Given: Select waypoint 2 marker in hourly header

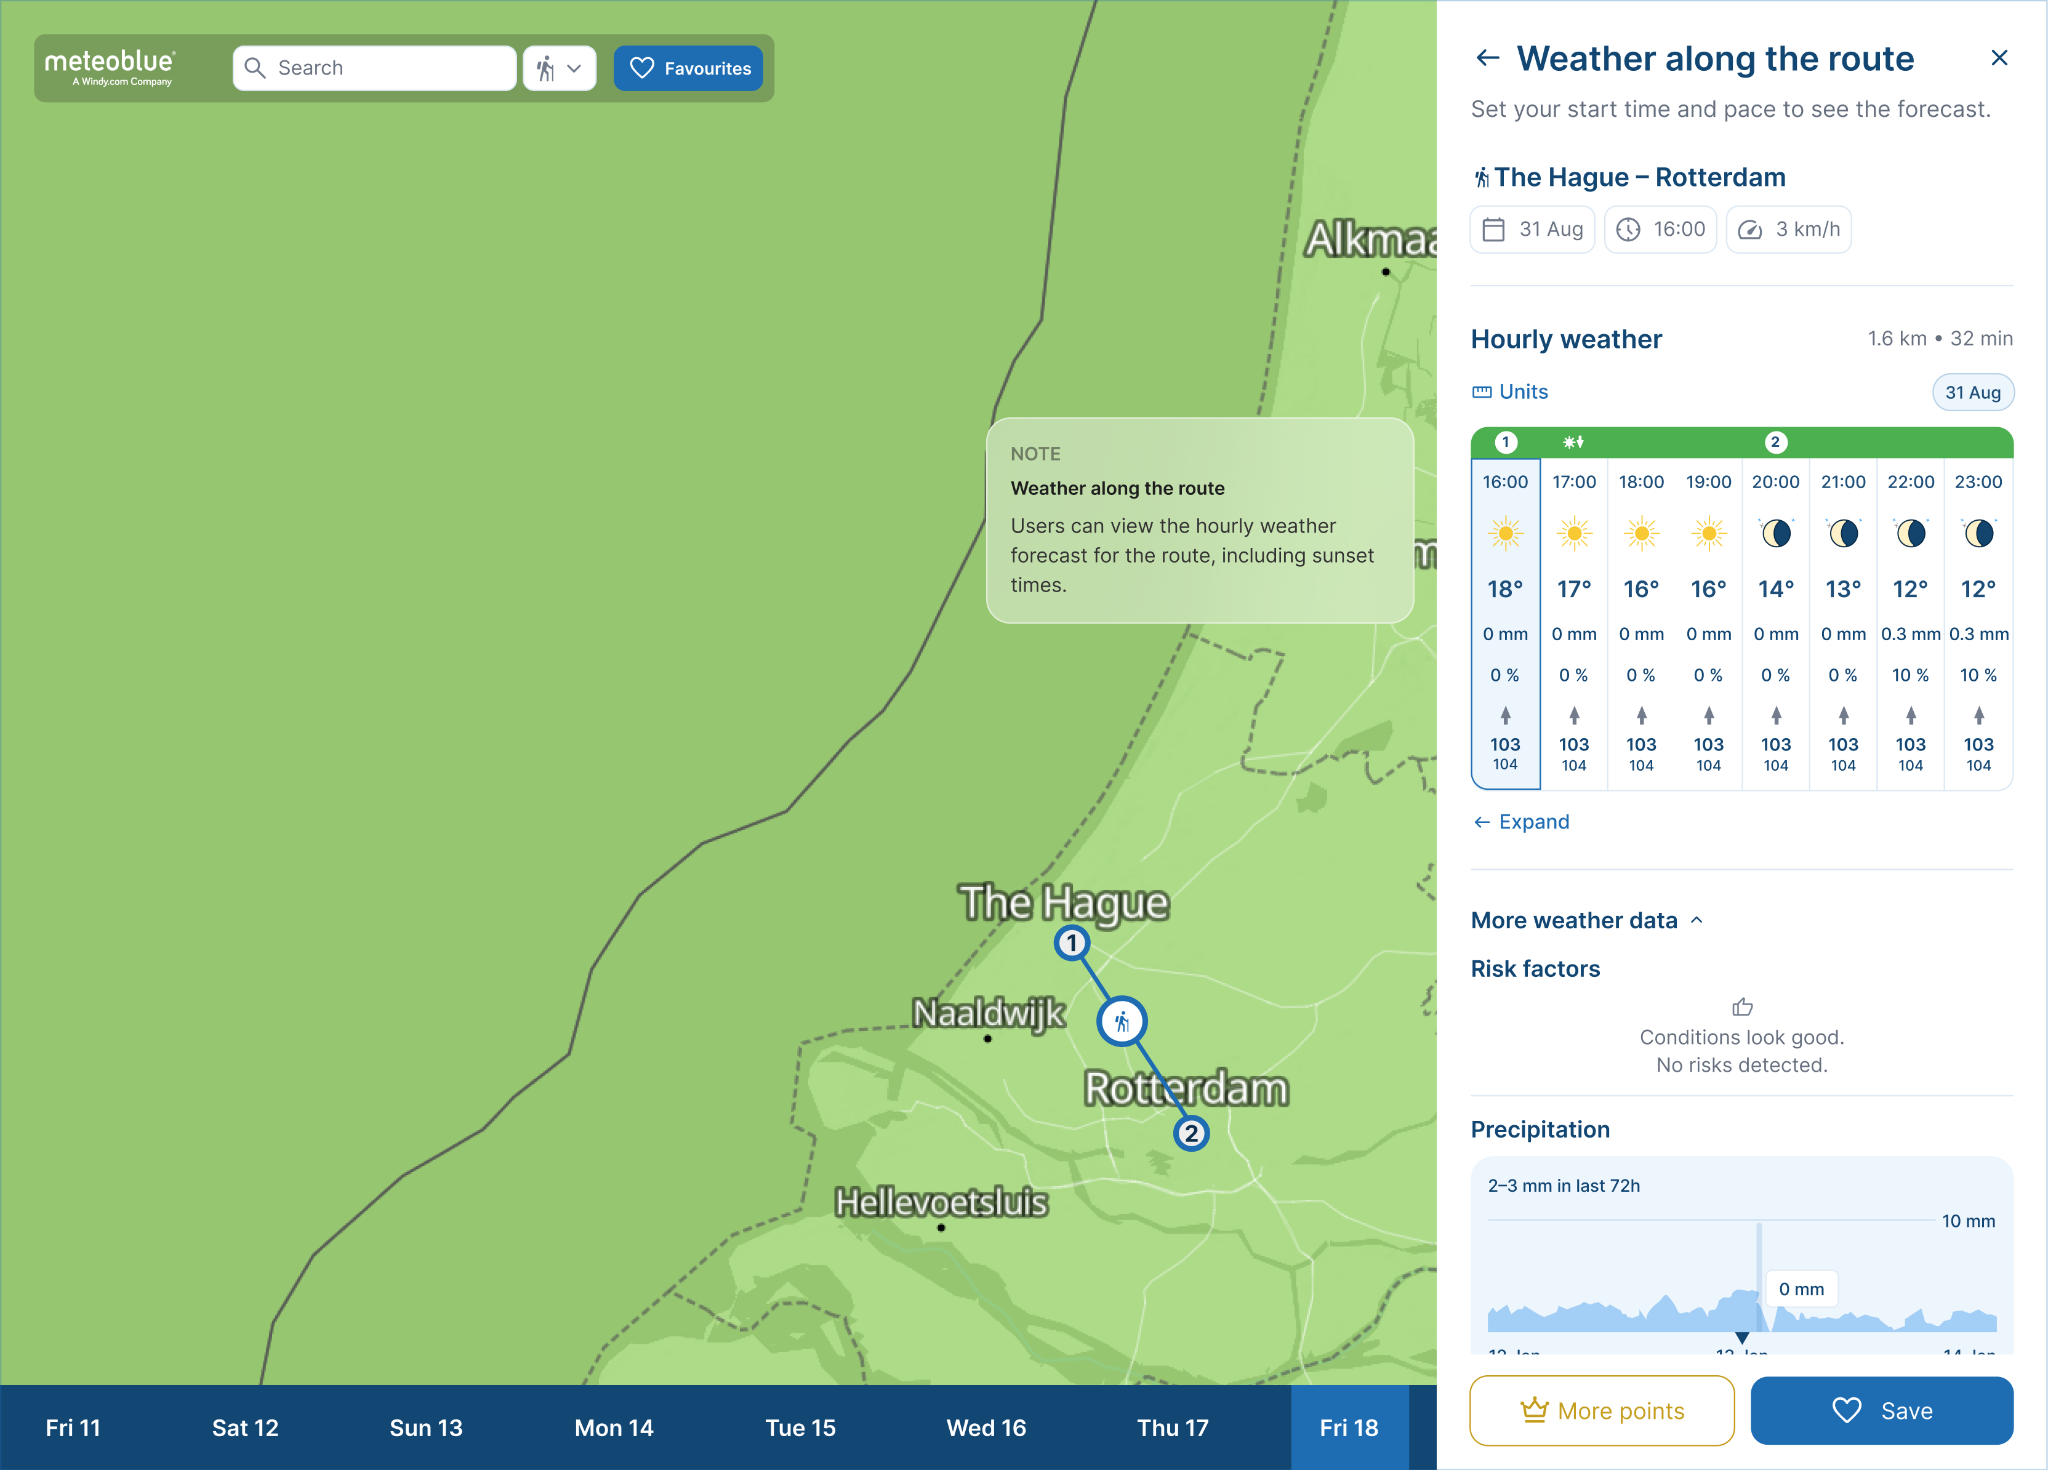Looking at the screenshot, I should [x=1776, y=442].
